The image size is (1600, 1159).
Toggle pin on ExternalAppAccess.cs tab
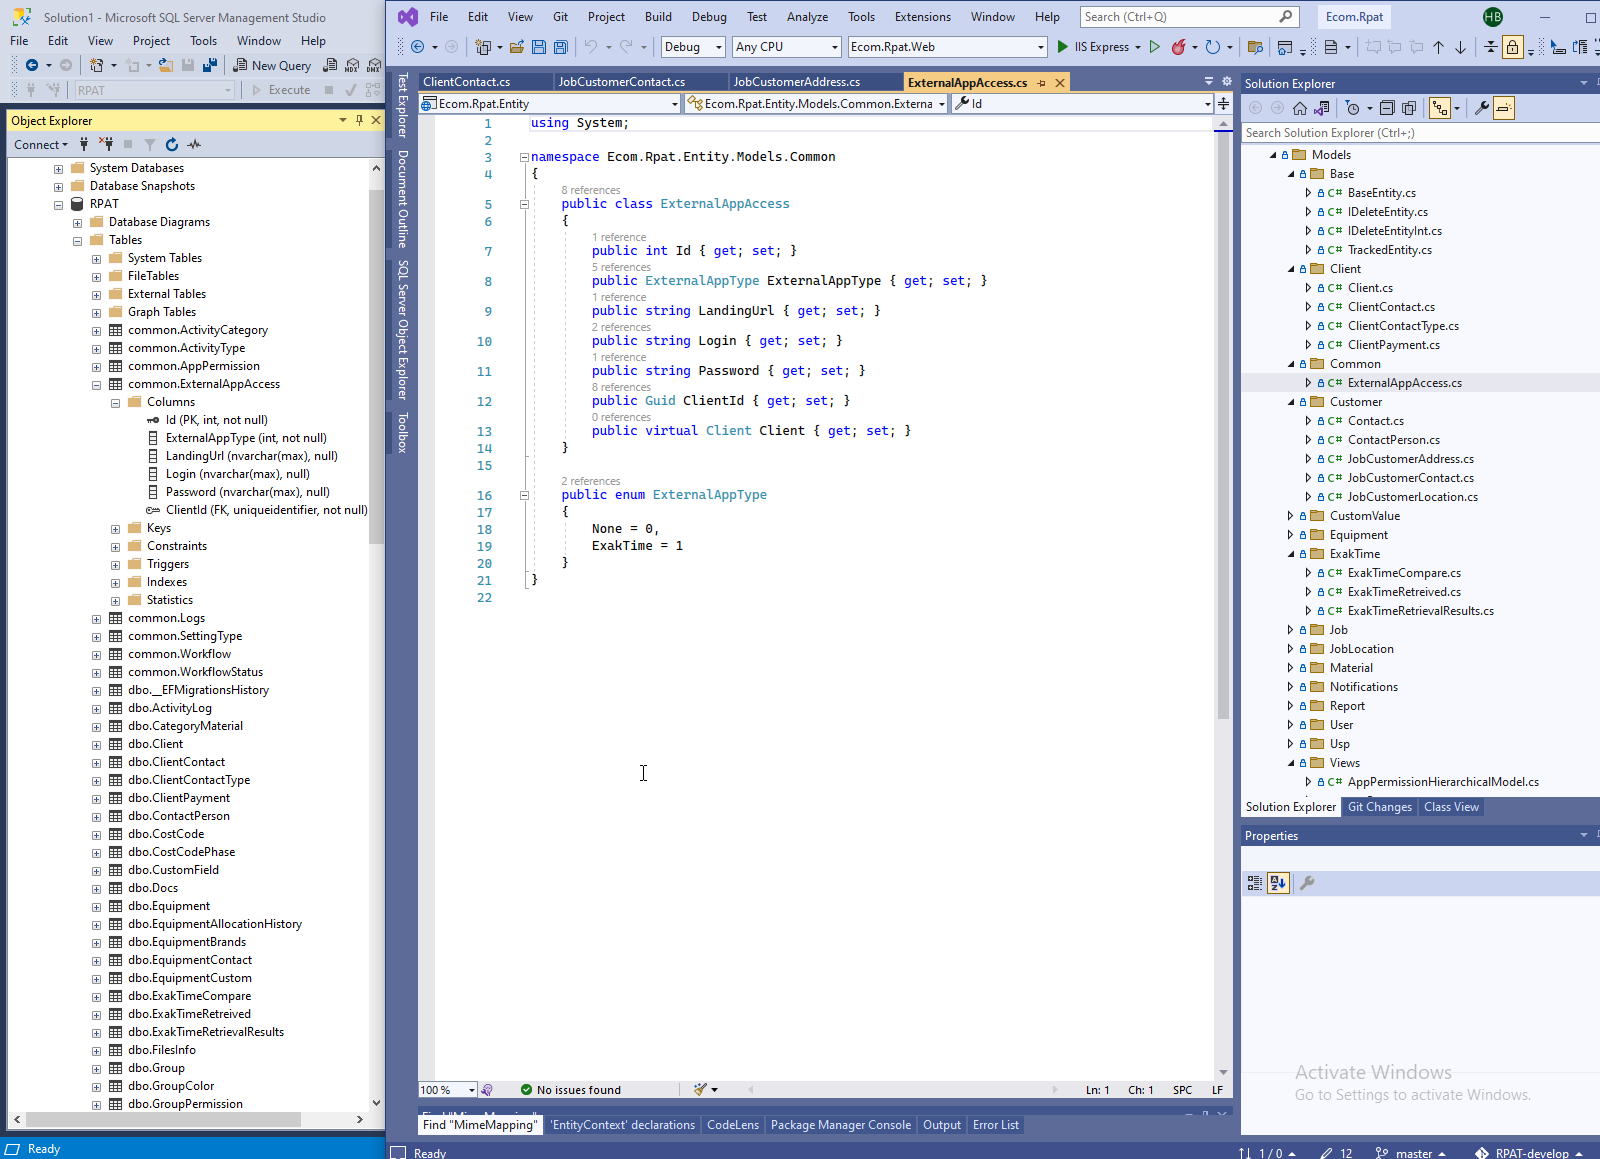[x=1042, y=83]
